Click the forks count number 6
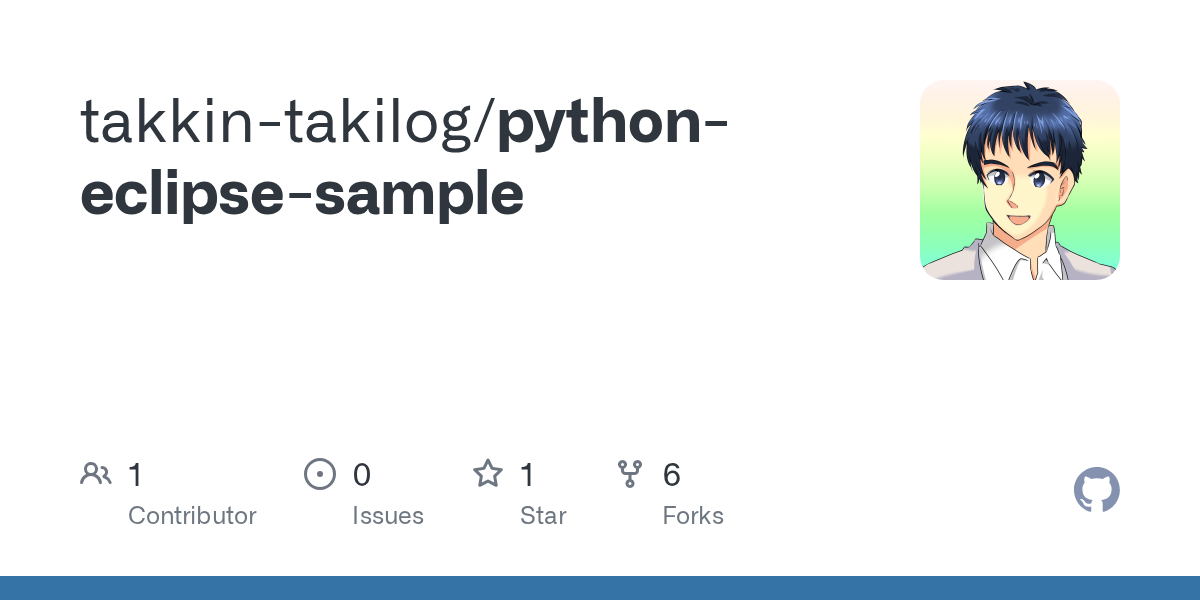The width and height of the screenshot is (1200, 600). tap(672, 475)
